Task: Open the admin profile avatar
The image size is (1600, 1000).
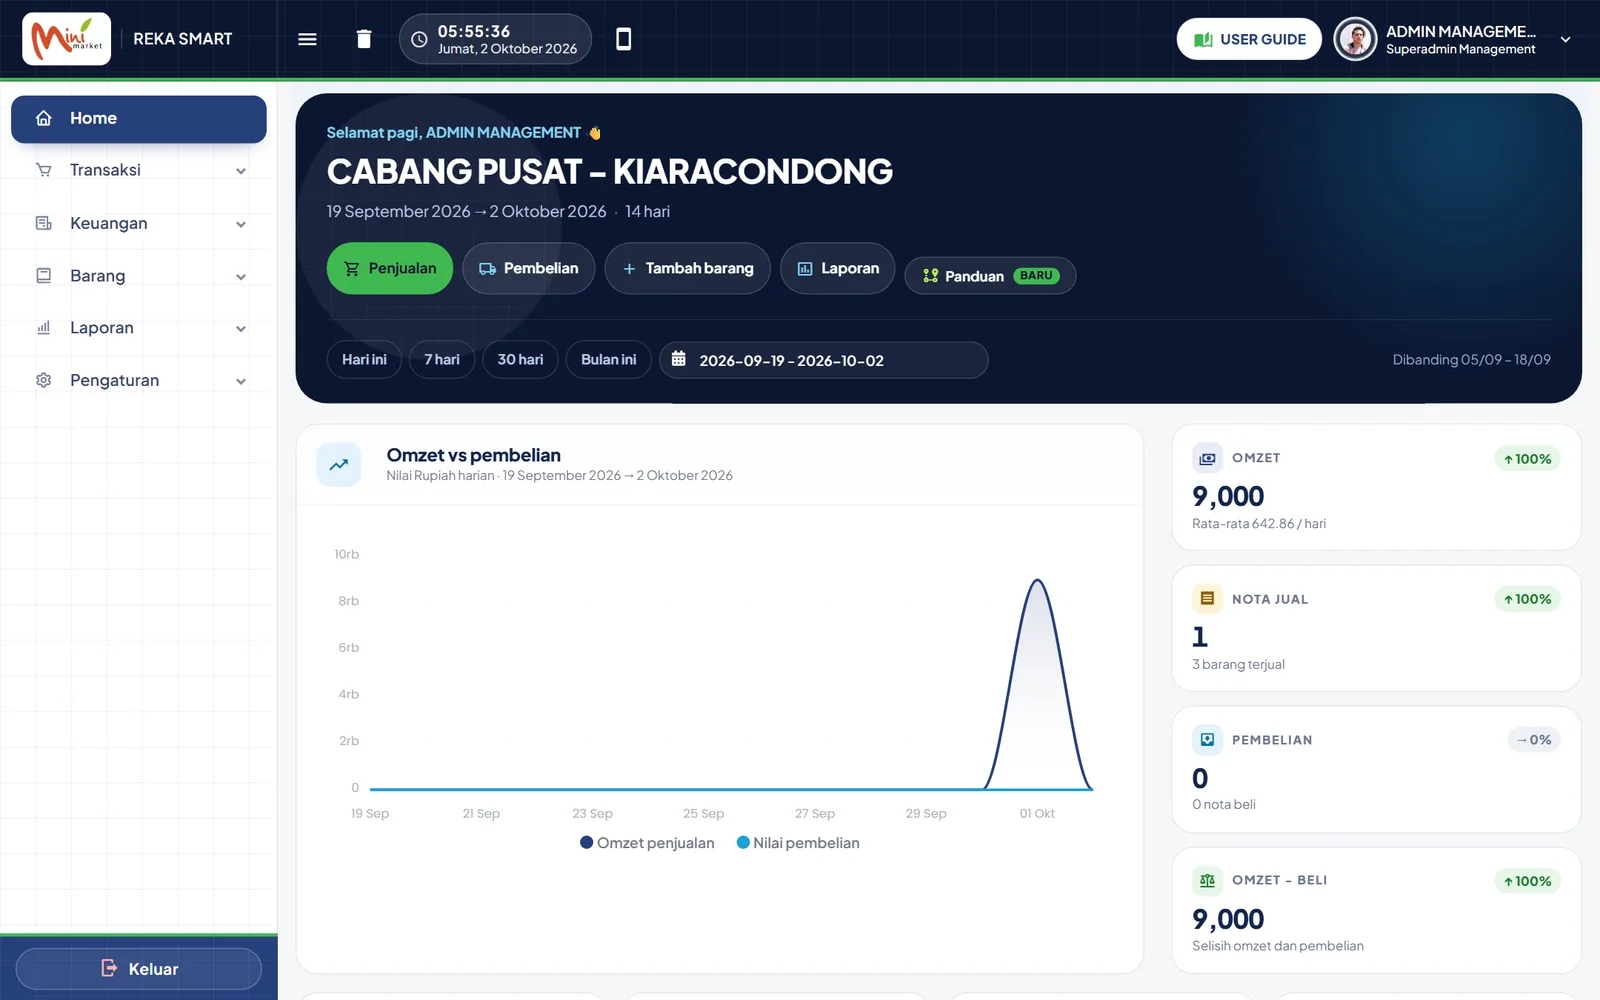Action: [1355, 39]
